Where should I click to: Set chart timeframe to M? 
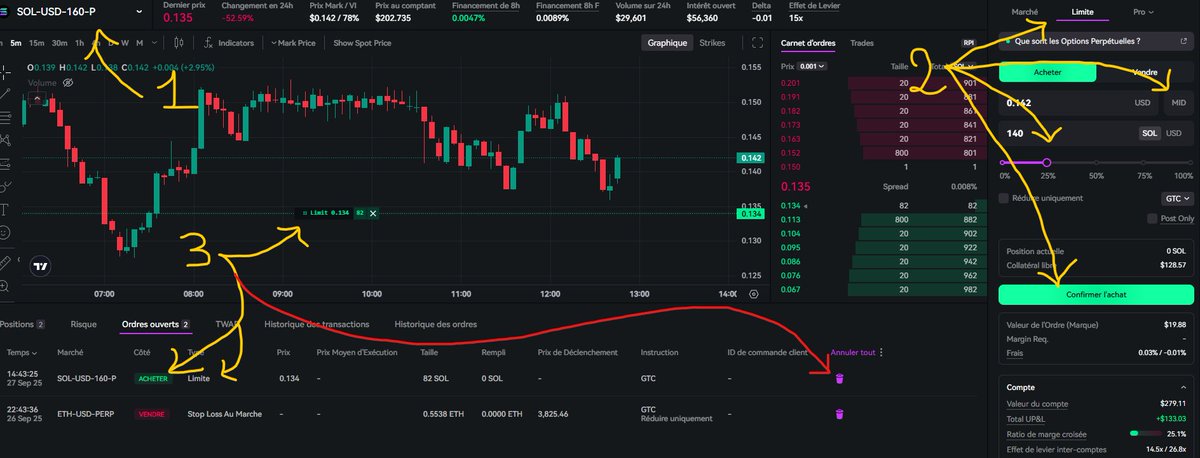pos(139,43)
